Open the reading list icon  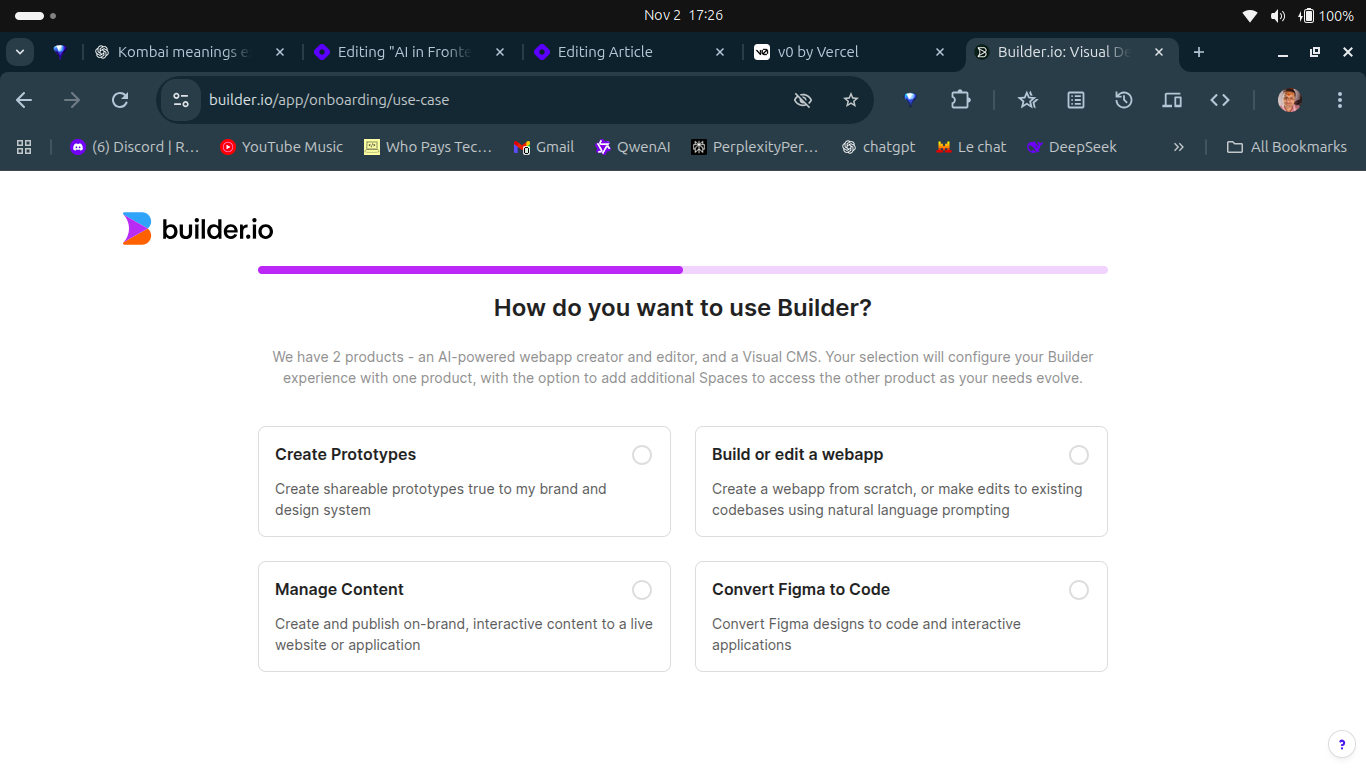[1076, 100]
